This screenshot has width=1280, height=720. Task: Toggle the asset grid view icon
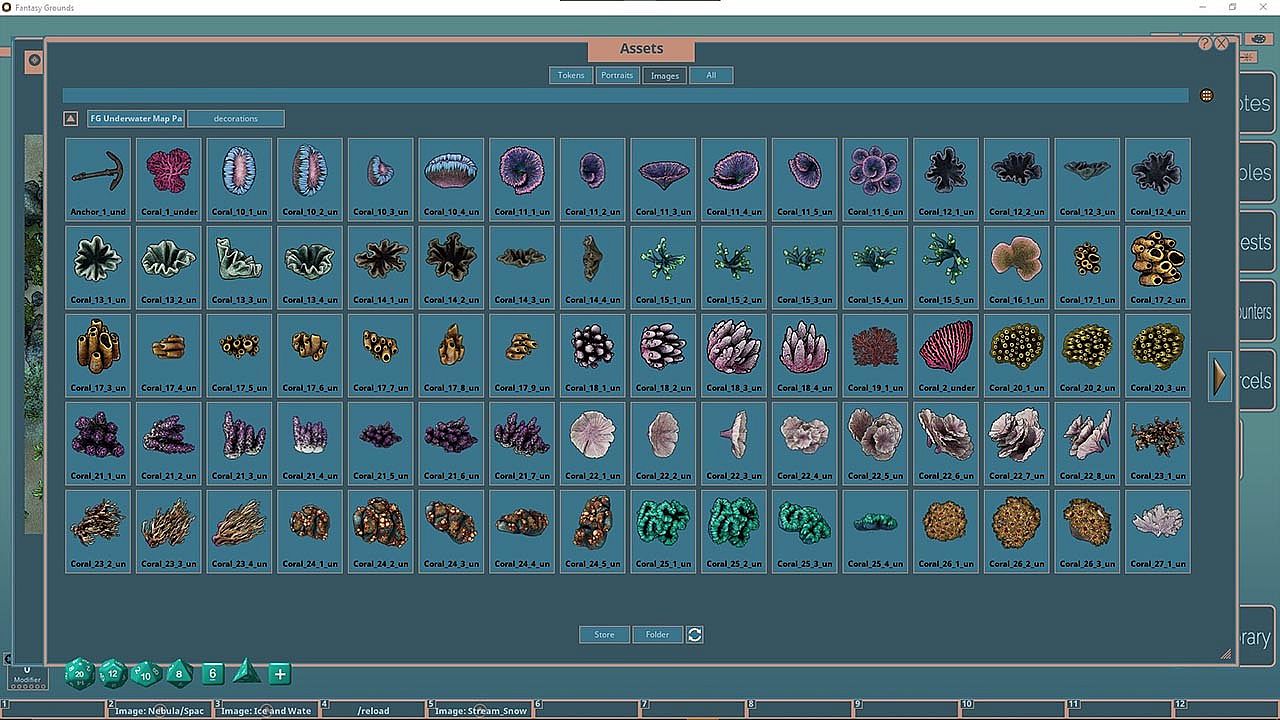click(1207, 96)
